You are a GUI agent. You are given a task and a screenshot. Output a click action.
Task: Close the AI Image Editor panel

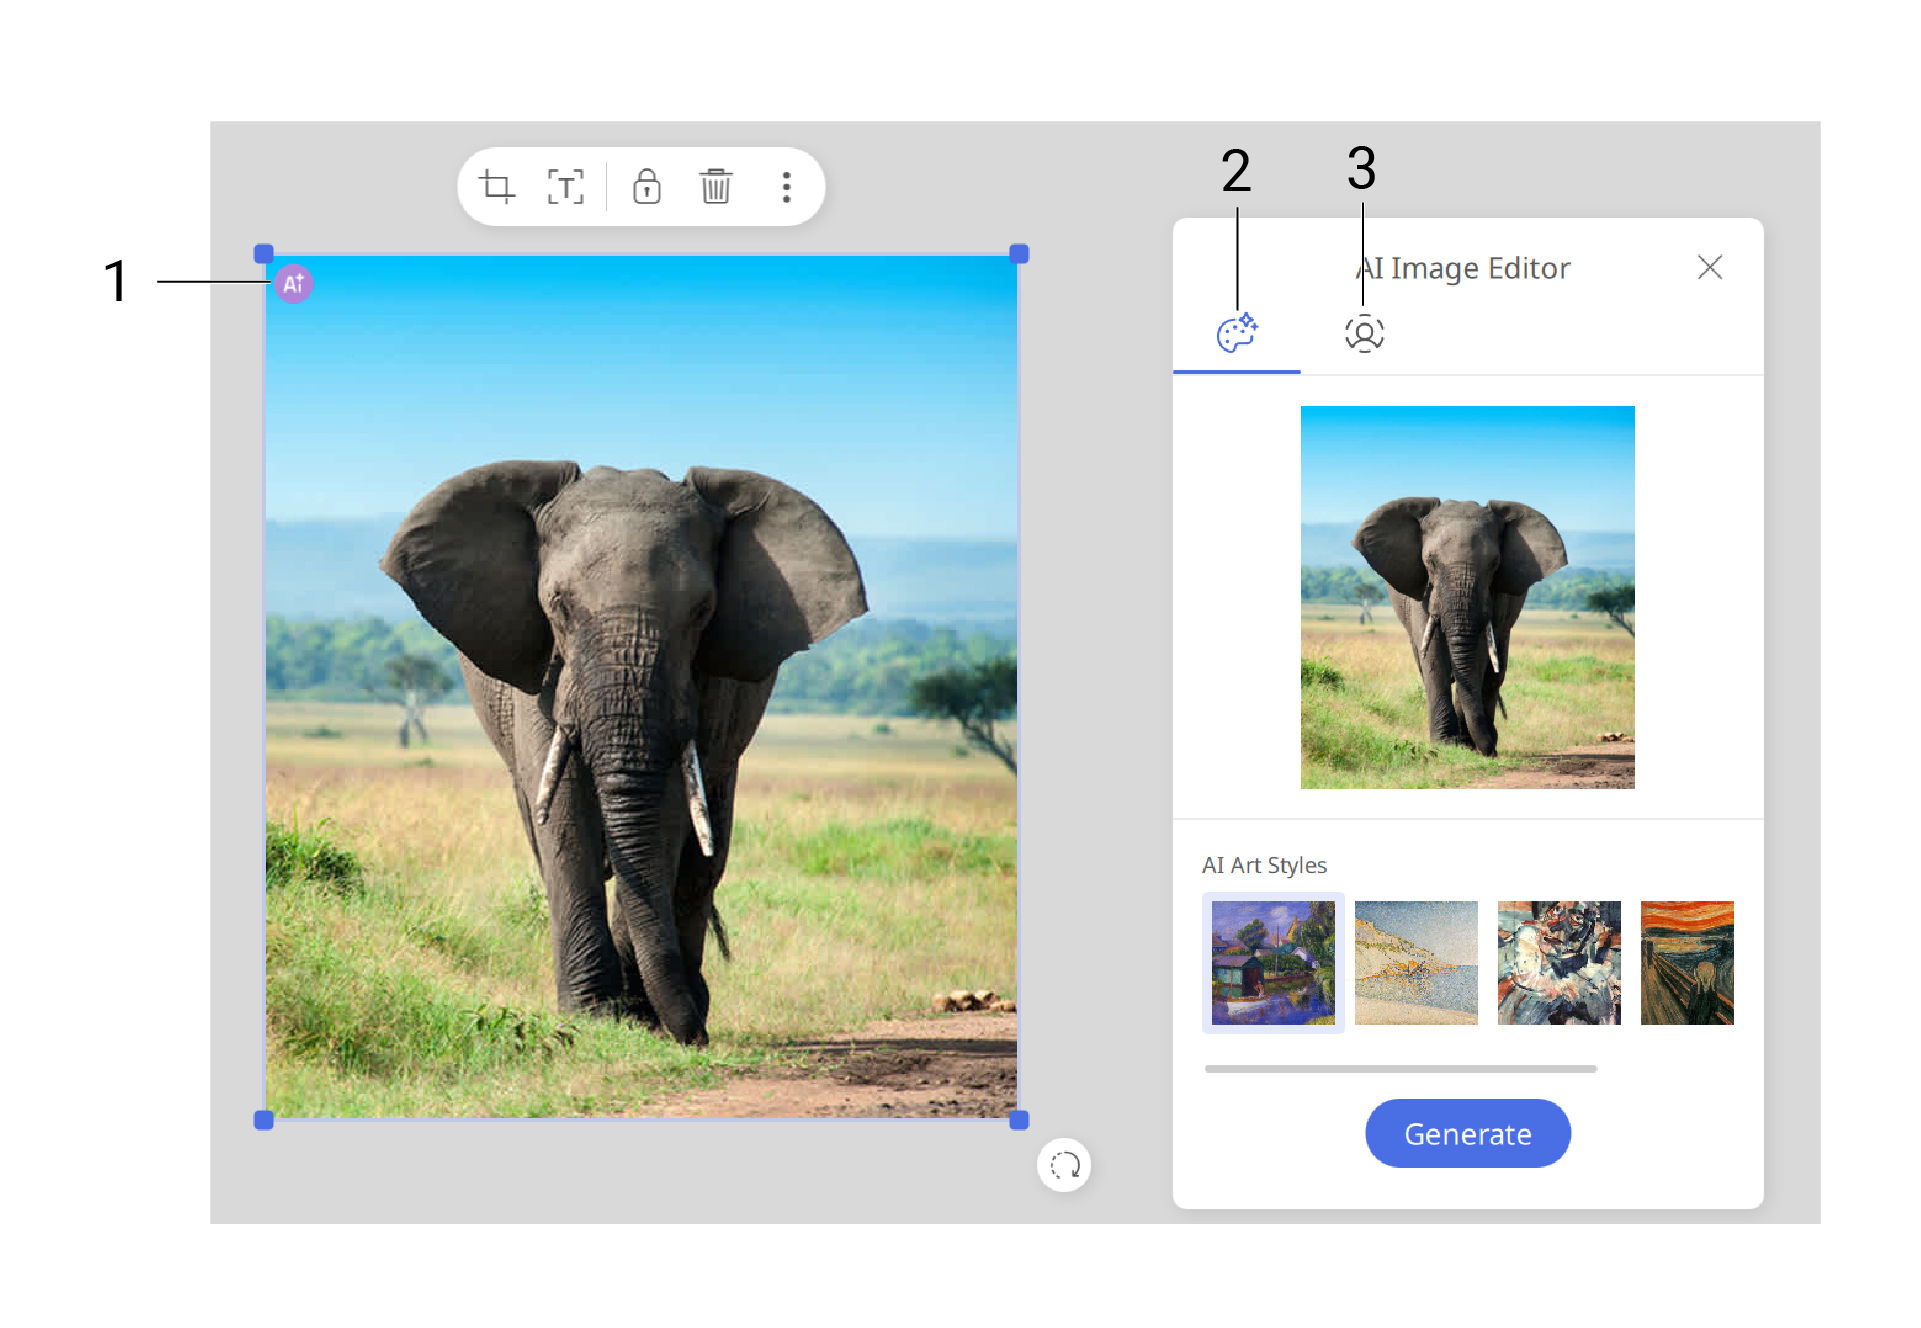coord(1709,267)
